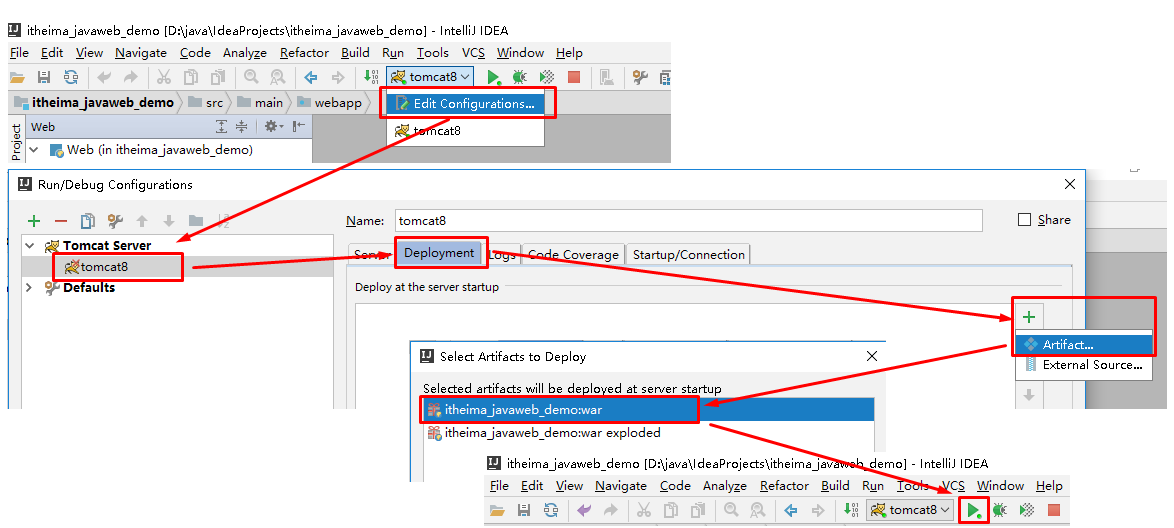Select itheima_javaweb_demo:war exploded artifact

click(x=647, y=433)
